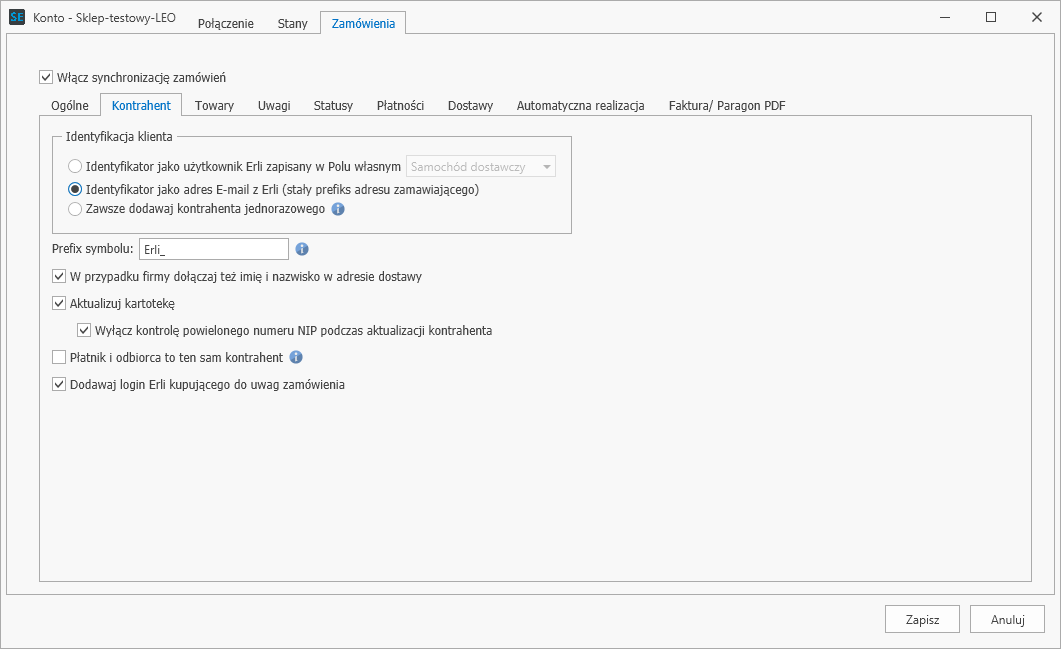Select the Kontrahent subtab
1061x649 pixels.
tap(141, 105)
